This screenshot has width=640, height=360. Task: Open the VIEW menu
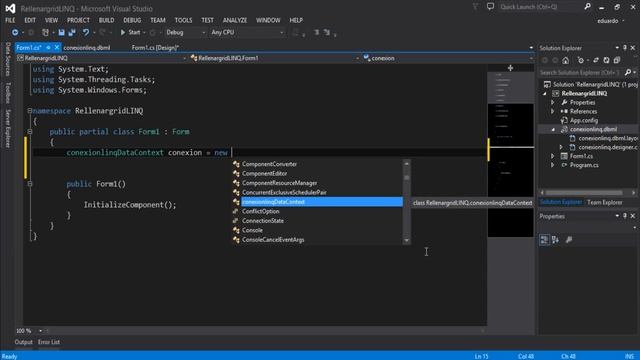point(51,20)
